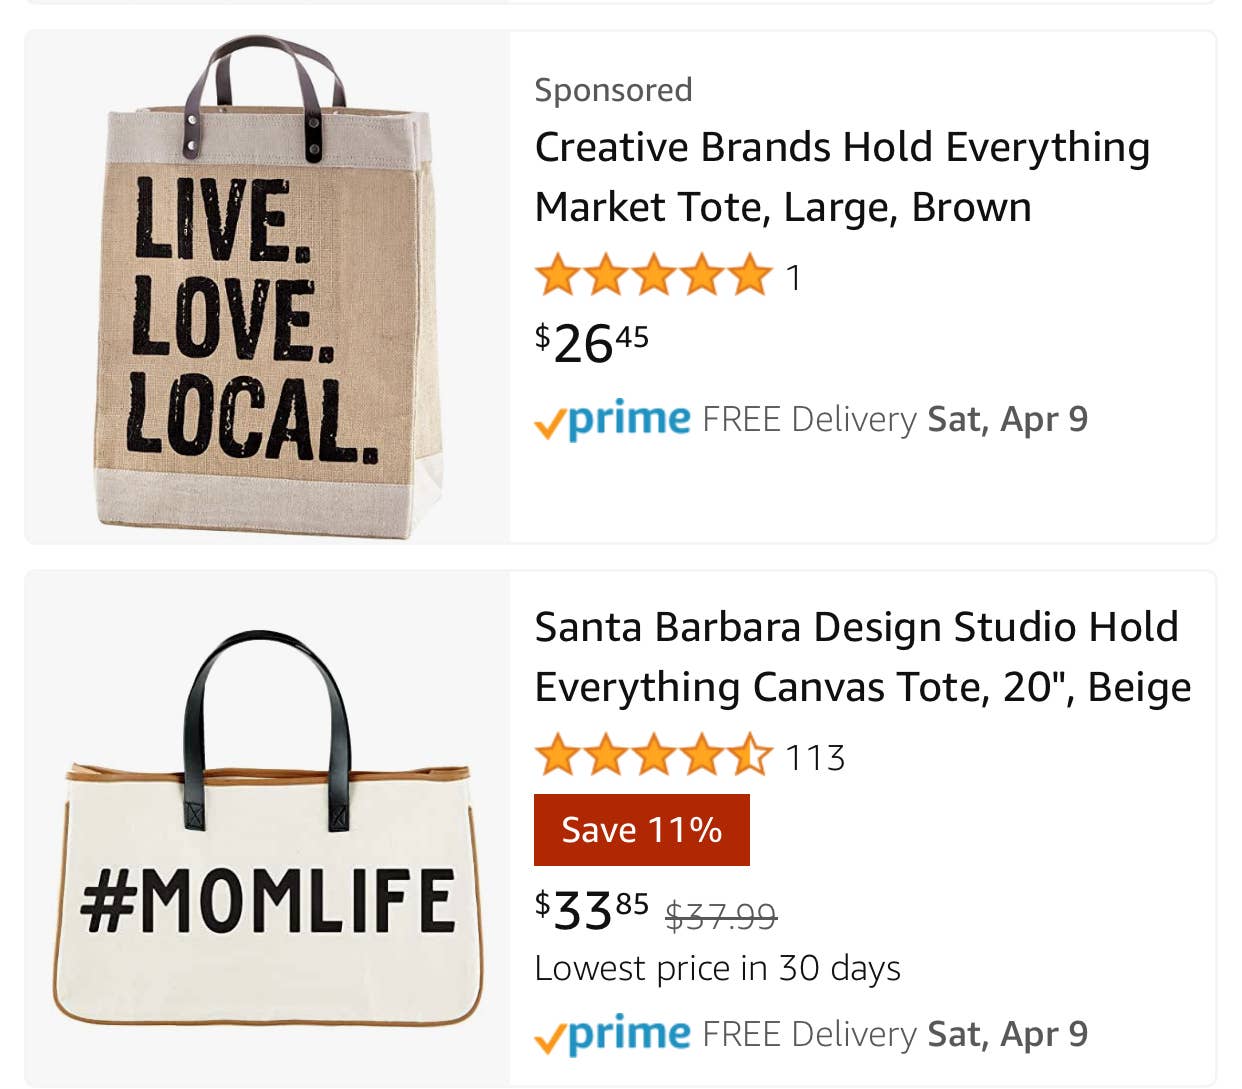Click the Prime logo on Market Tote
Screen dimensions: 1242x1089
628,419
